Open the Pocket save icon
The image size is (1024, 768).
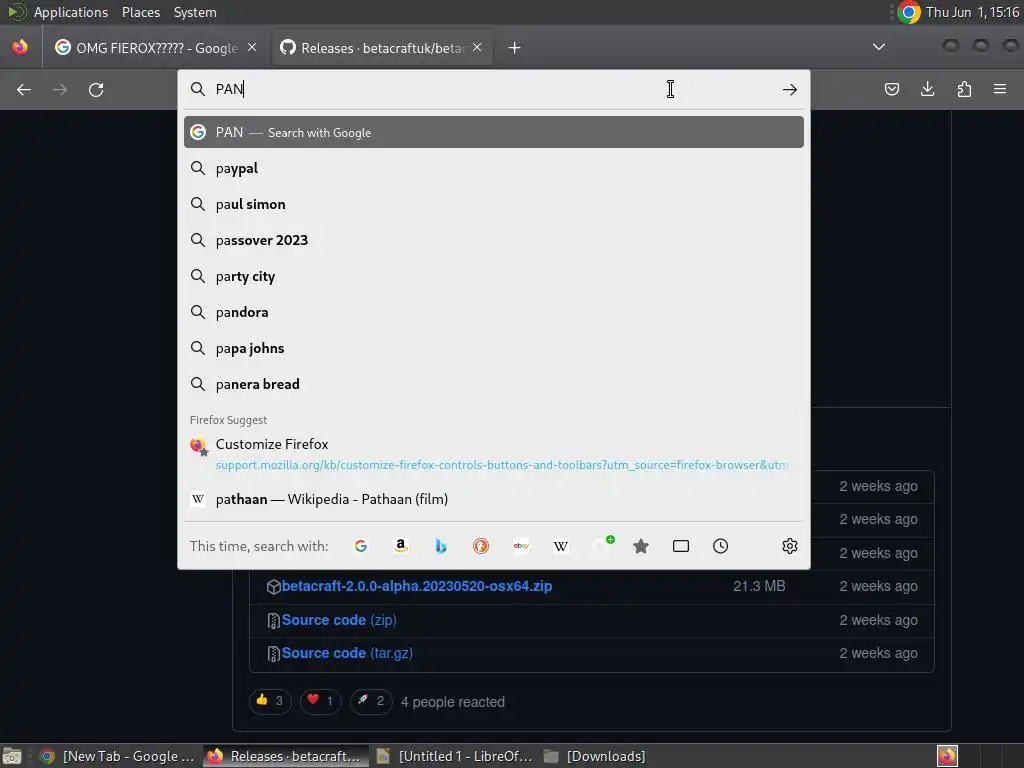891,89
